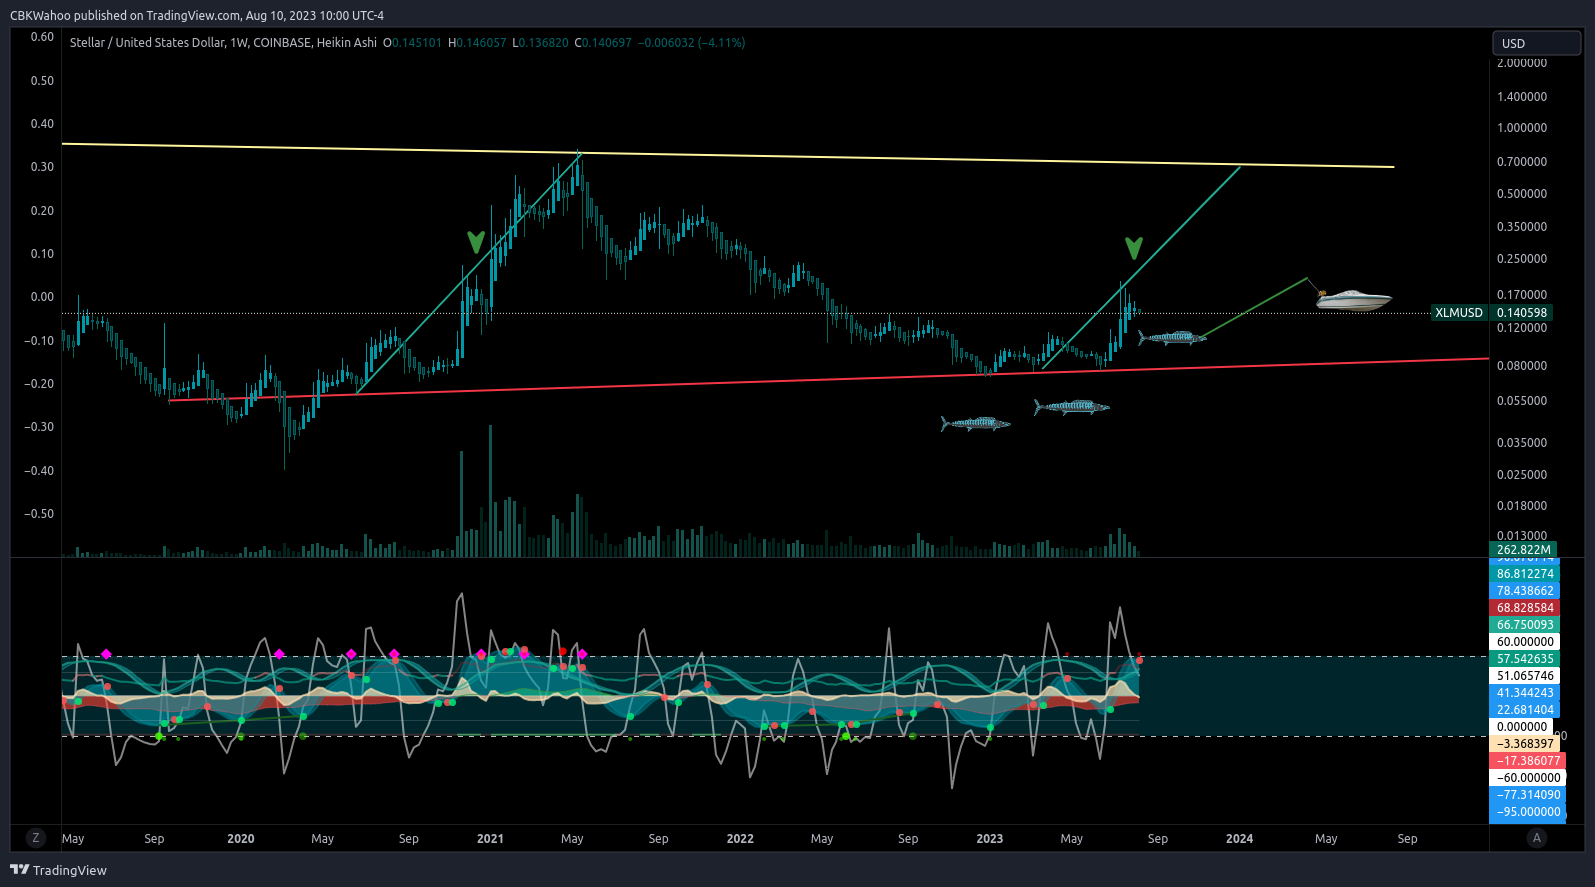Click the red -17.386077 value label
1595x887 pixels.
pyautogui.click(x=1527, y=761)
